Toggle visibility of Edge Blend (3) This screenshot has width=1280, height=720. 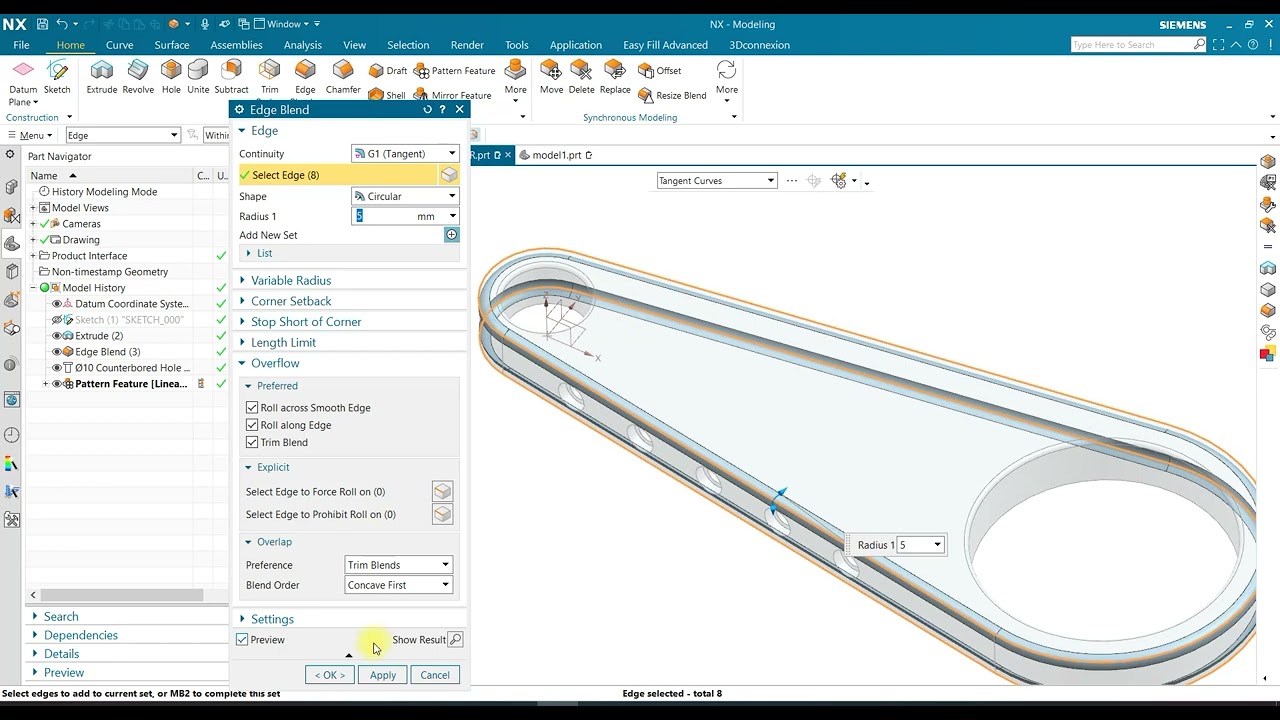click(57, 352)
